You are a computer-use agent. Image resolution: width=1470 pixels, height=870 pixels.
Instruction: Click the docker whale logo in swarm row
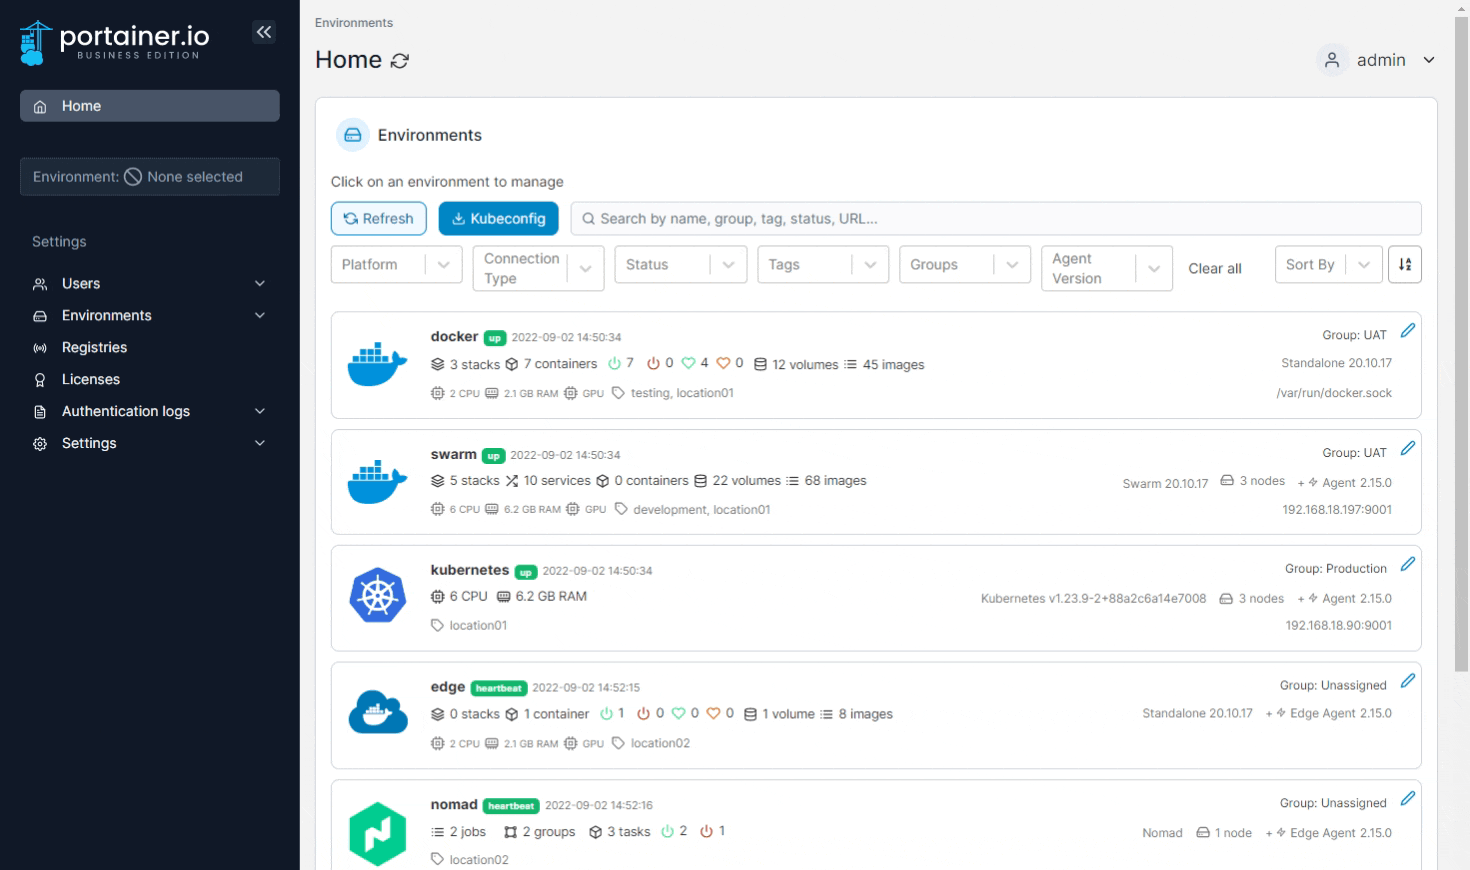coord(377,481)
